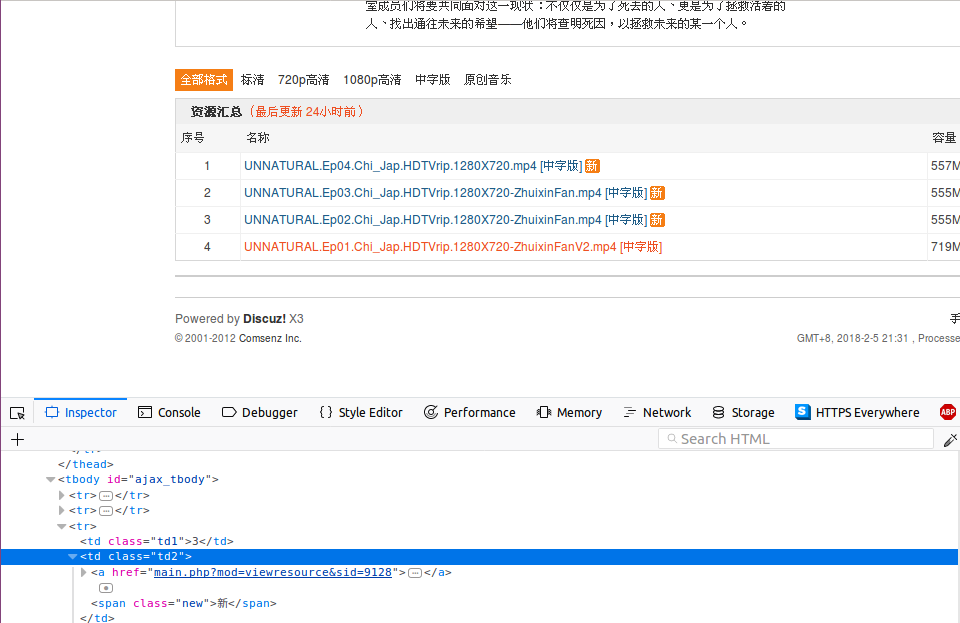Viewport: 960px width, 623px height.
Task: Click the 名称 column header
Action: 258,138
